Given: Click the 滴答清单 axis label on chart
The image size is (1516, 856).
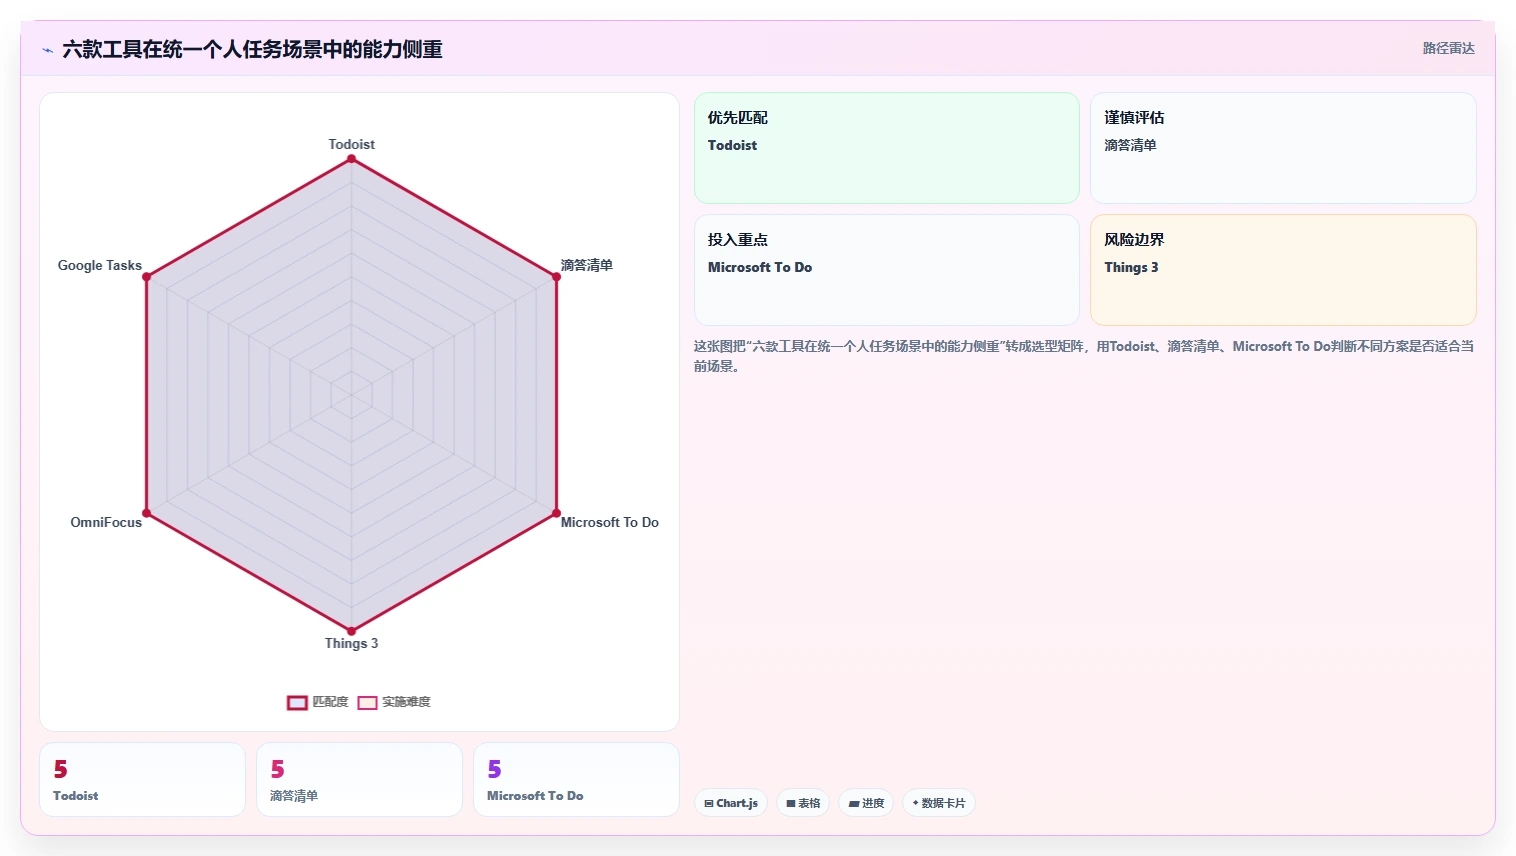Looking at the screenshot, I should [x=586, y=265].
